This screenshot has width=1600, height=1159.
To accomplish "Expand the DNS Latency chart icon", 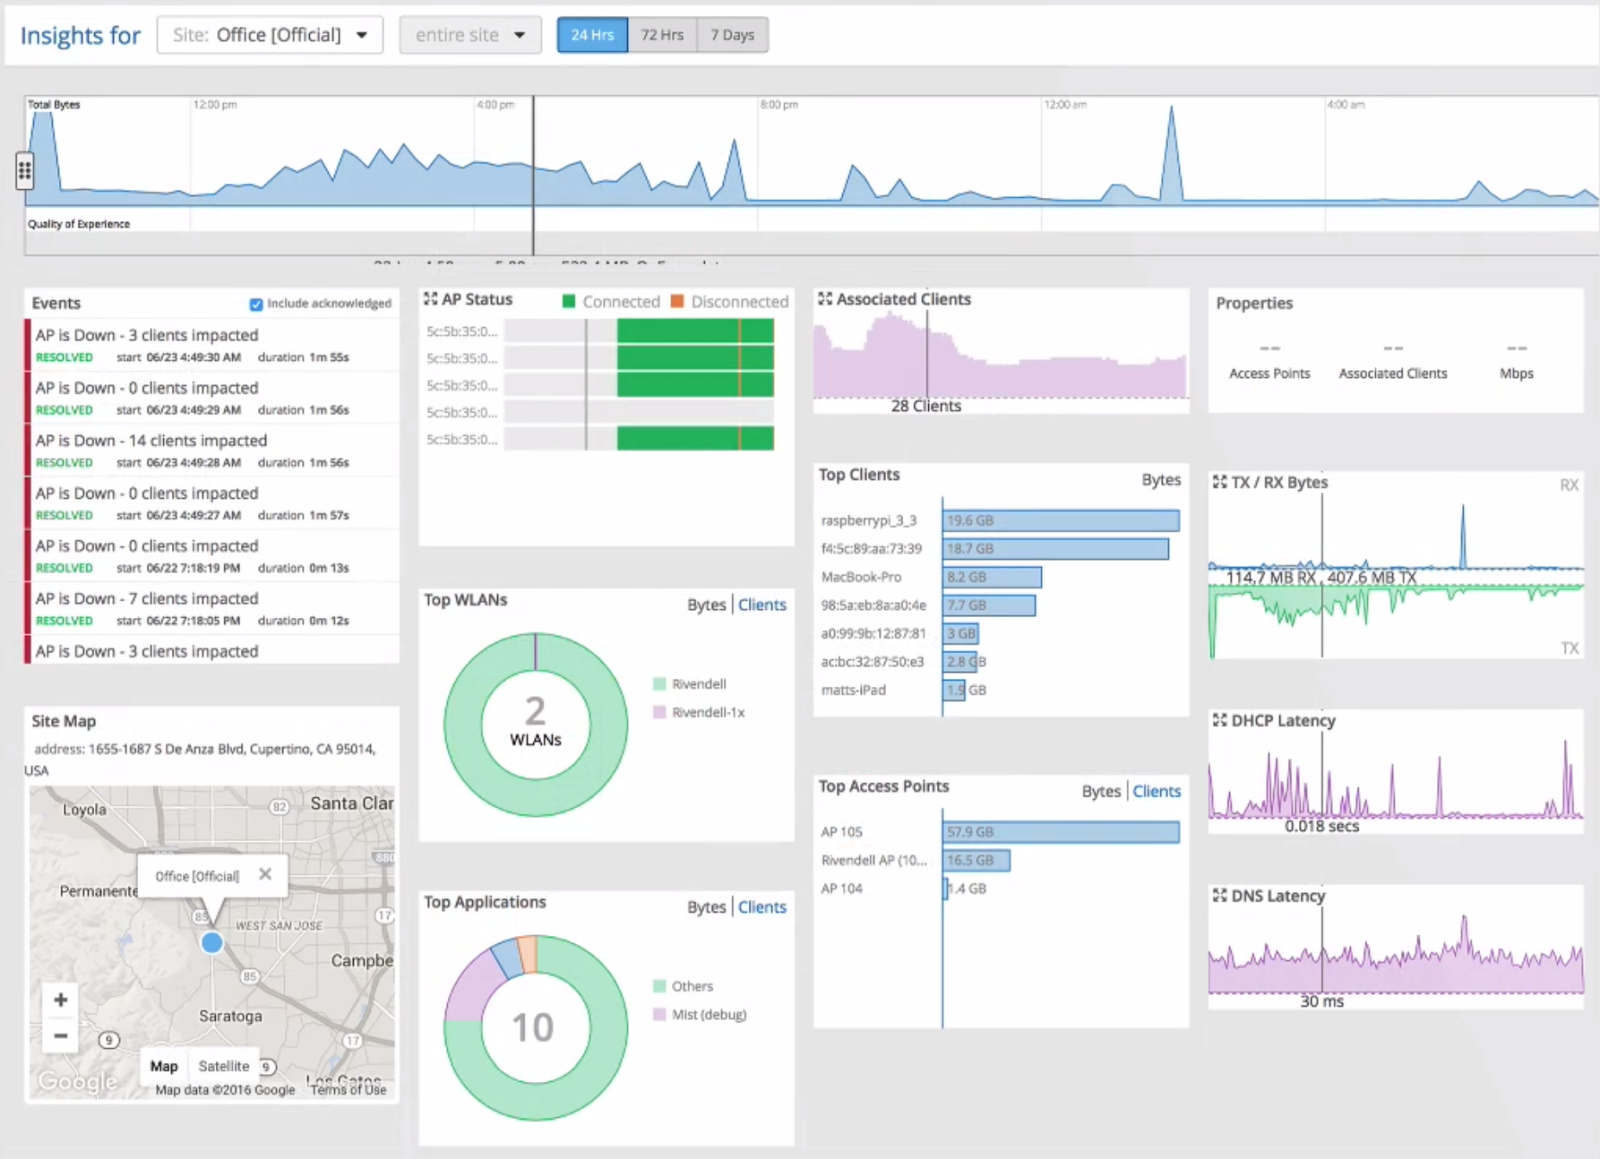I will point(1220,895).
